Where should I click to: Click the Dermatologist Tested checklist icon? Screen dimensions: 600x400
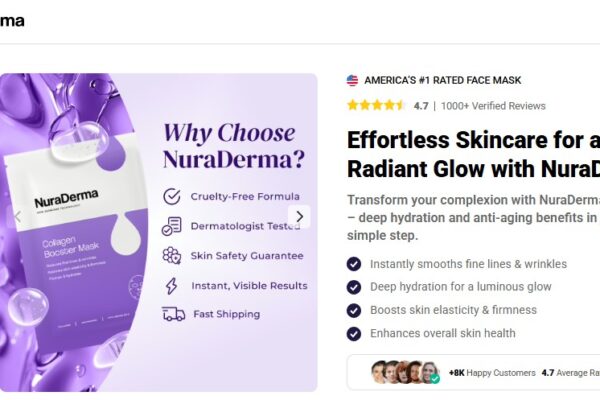tap(172, 226)
